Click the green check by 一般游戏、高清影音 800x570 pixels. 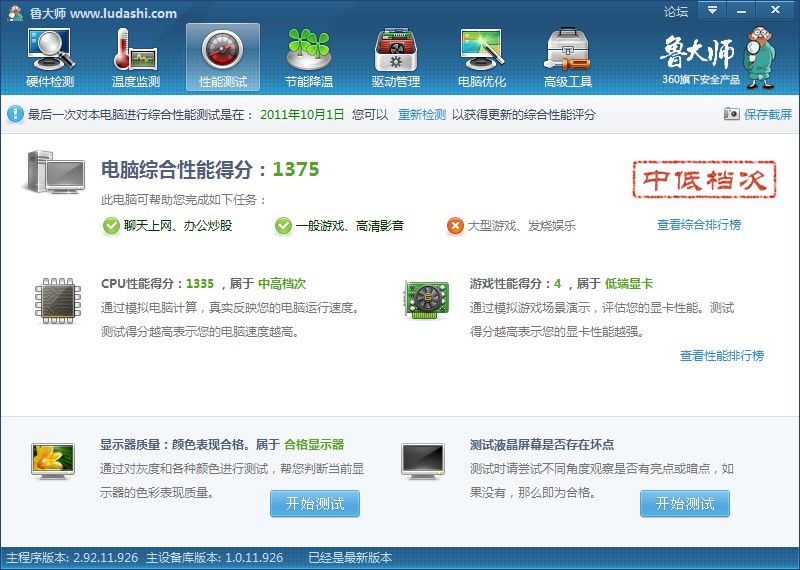pyautogui.click(x=283, y=226)
